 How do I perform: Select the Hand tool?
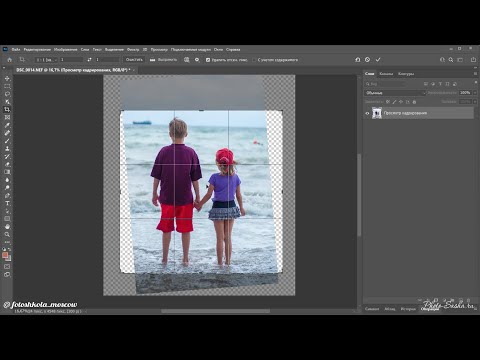pyautogui.click(x=7, y=227)
